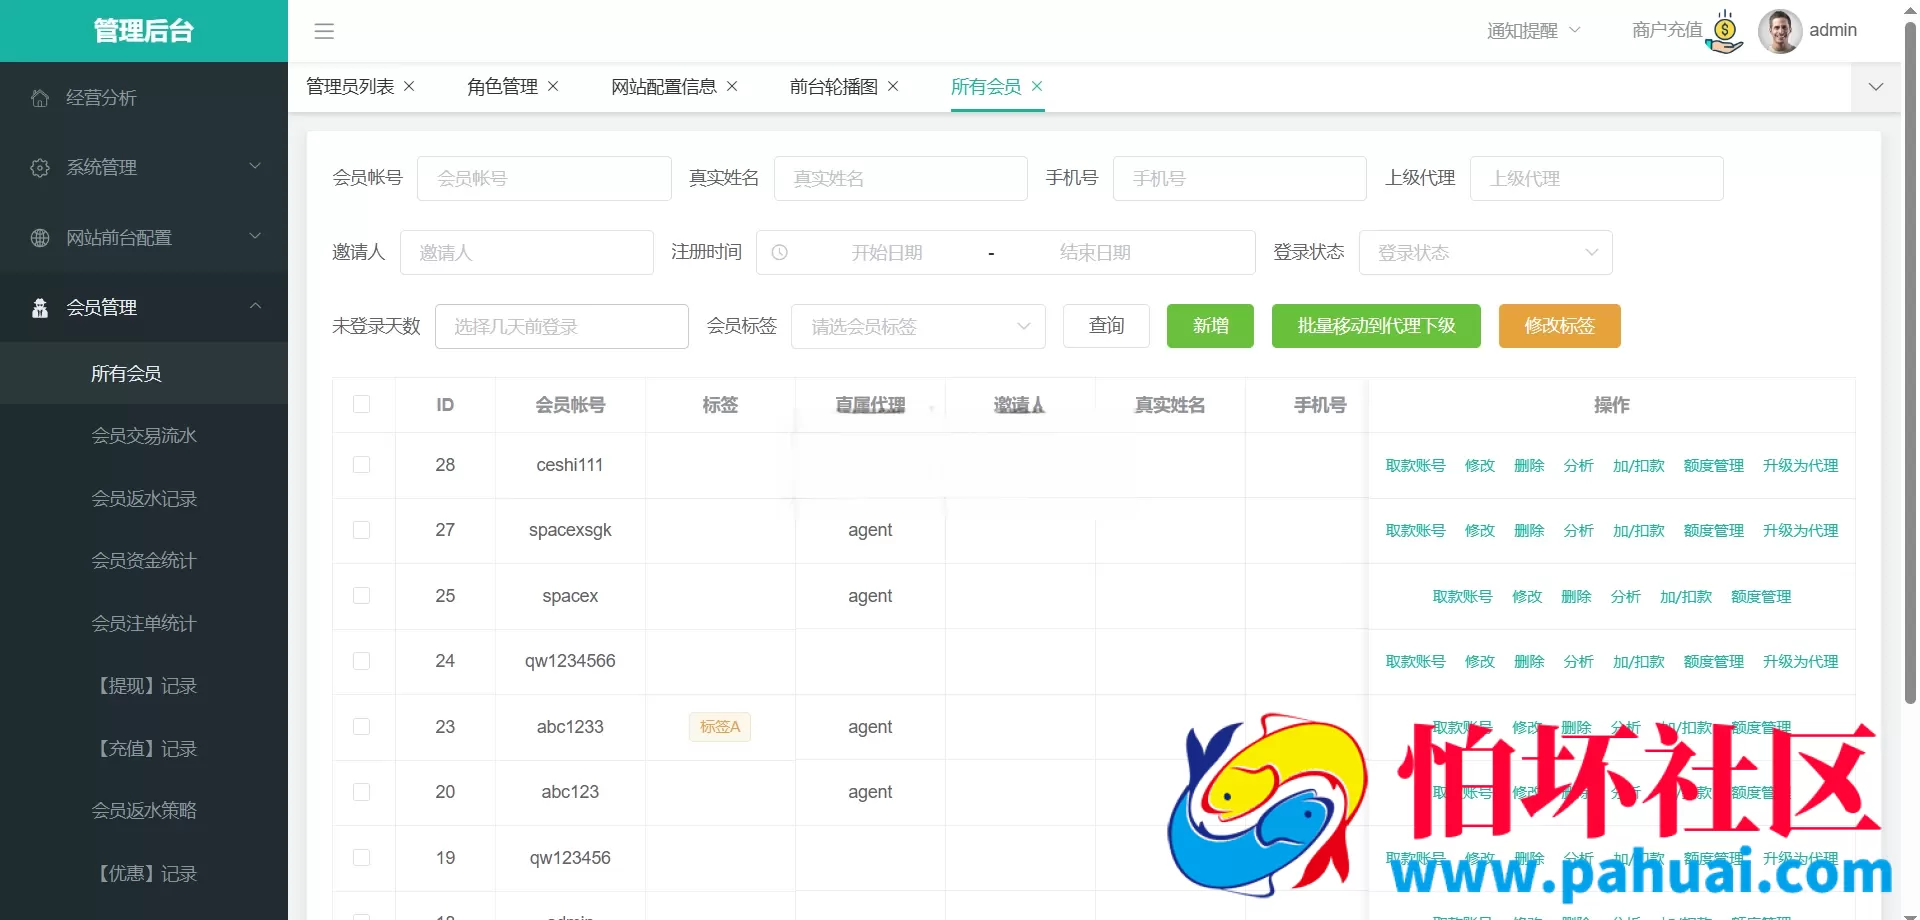Viewport: 1920px width, 920px height.
Task: Focus the 邀请人 input field
Action: click(x=526, y=252)
